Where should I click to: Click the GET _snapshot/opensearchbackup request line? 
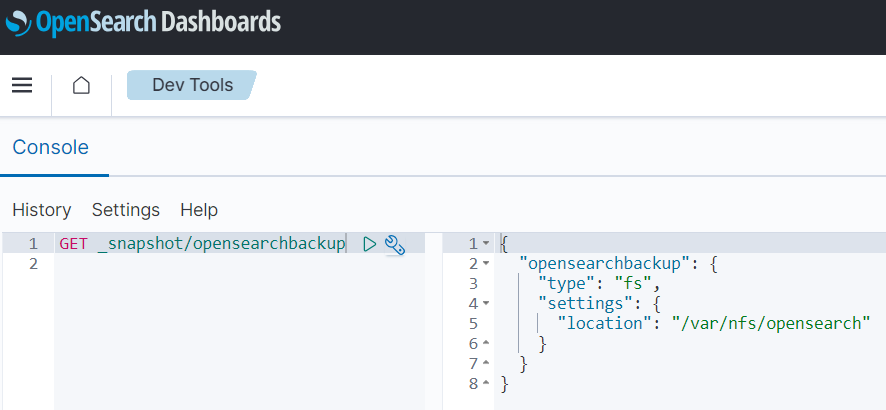(202, 244)
